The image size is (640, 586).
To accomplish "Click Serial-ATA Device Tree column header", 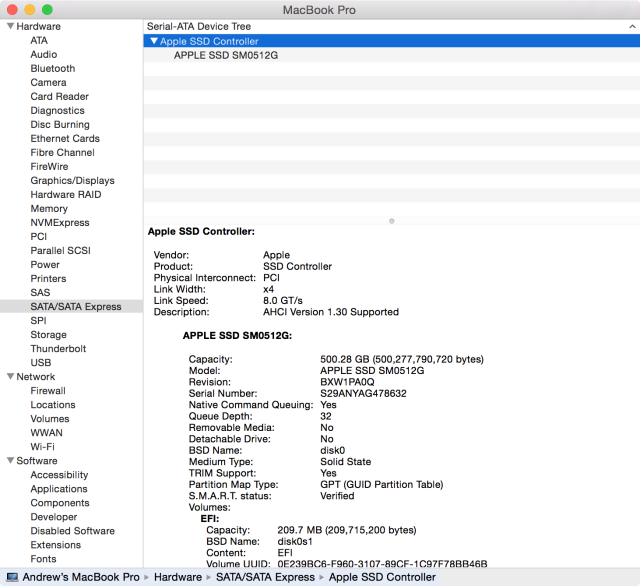I will click(199, 27).
